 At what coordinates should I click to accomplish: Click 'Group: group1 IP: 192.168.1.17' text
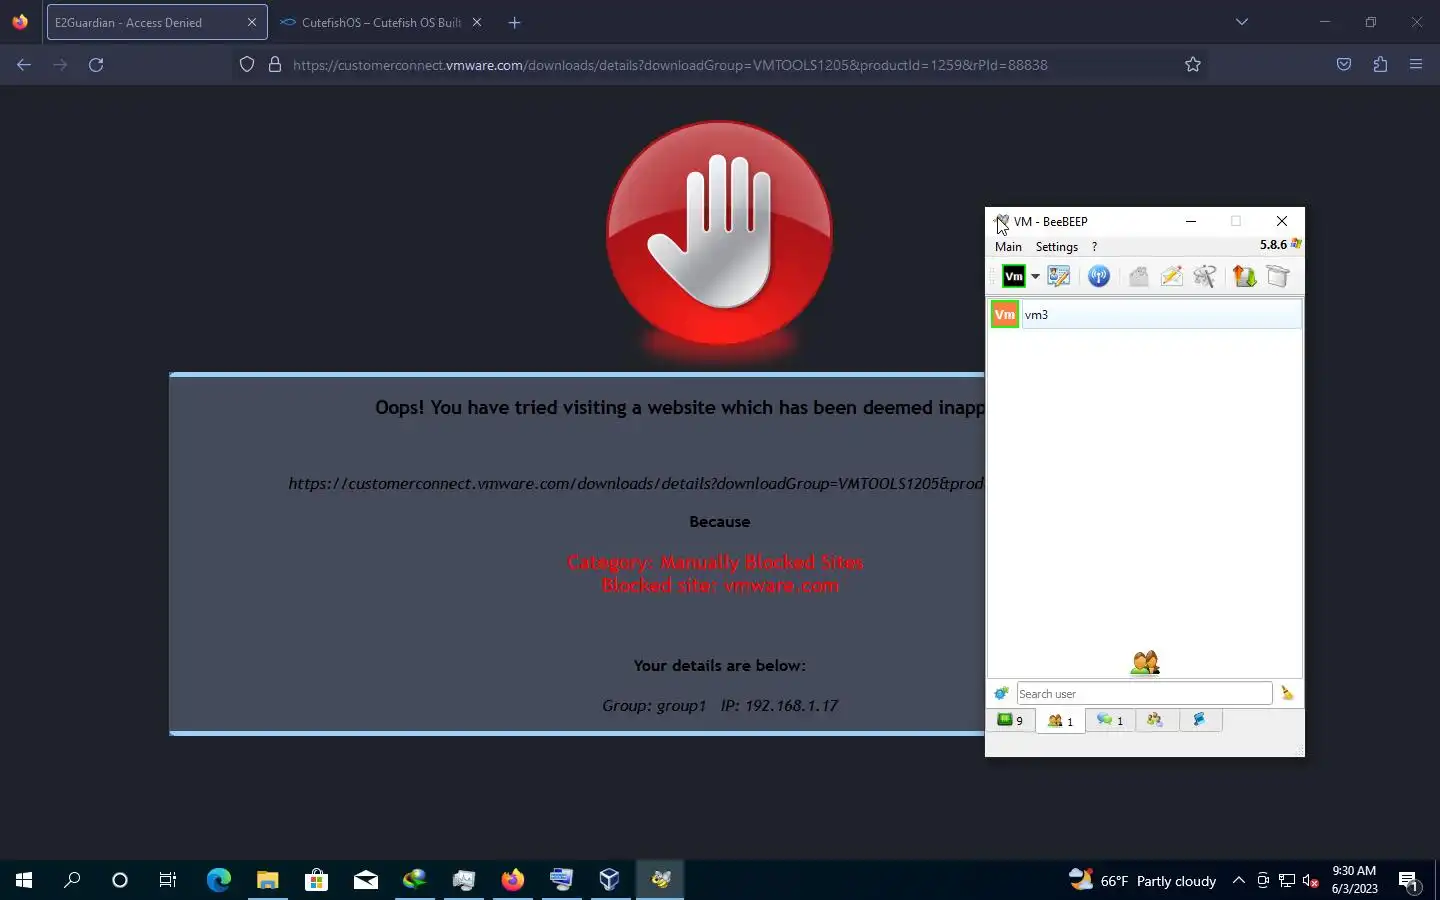click(720, 706)
